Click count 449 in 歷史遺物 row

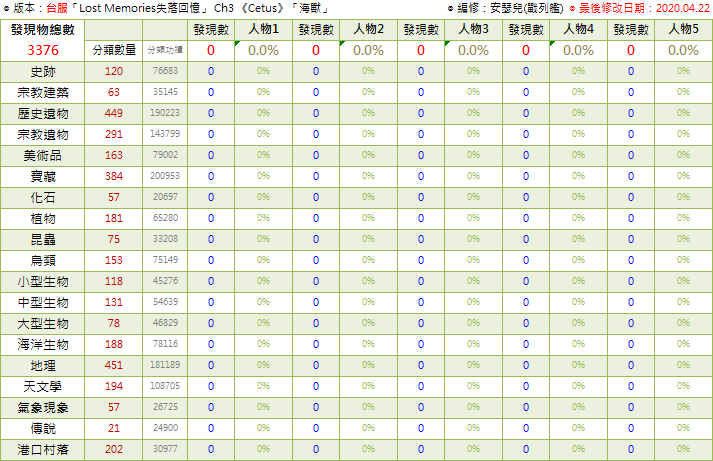pyautogui.click(x=114, y=113)
